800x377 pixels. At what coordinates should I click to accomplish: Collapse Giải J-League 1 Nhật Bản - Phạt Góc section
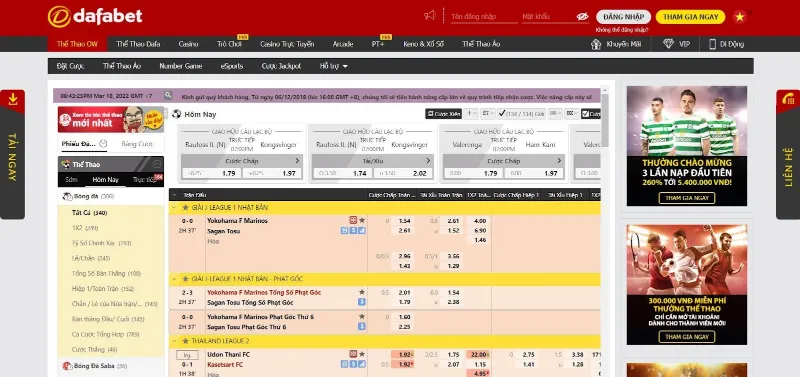point(174,279)
